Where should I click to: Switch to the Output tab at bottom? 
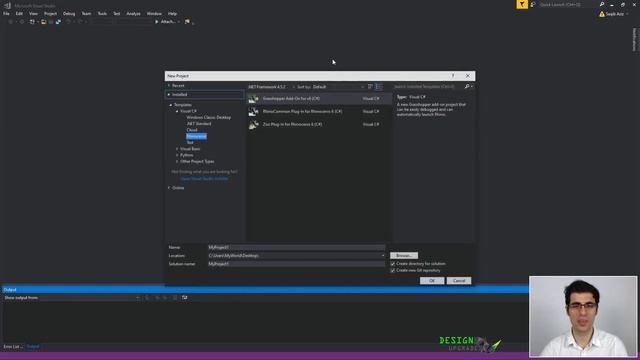tap(33, 347)
